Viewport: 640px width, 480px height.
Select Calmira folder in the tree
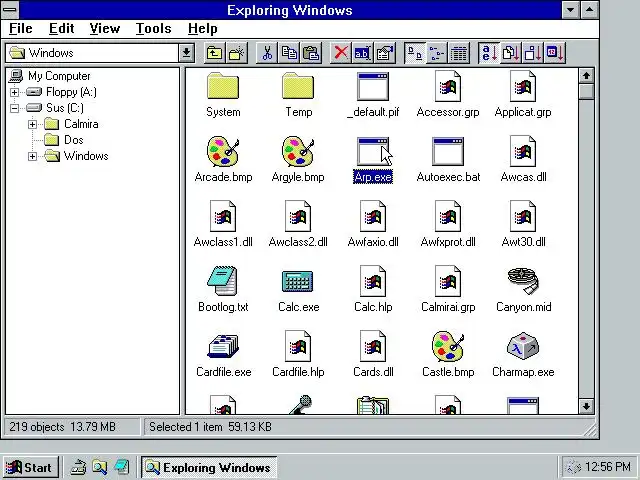81,124
